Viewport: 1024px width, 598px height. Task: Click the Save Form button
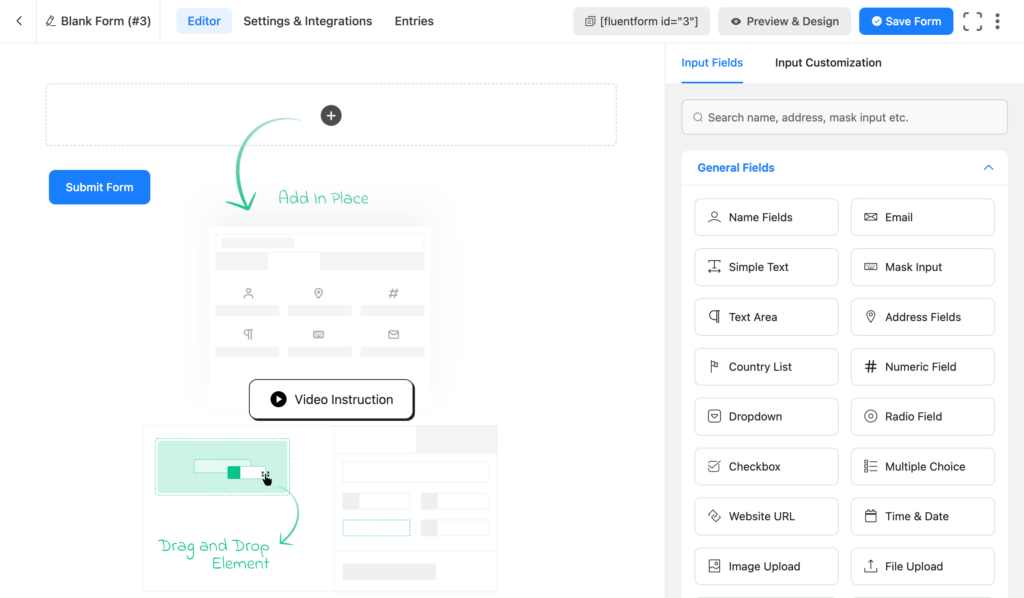pos(906,22)
